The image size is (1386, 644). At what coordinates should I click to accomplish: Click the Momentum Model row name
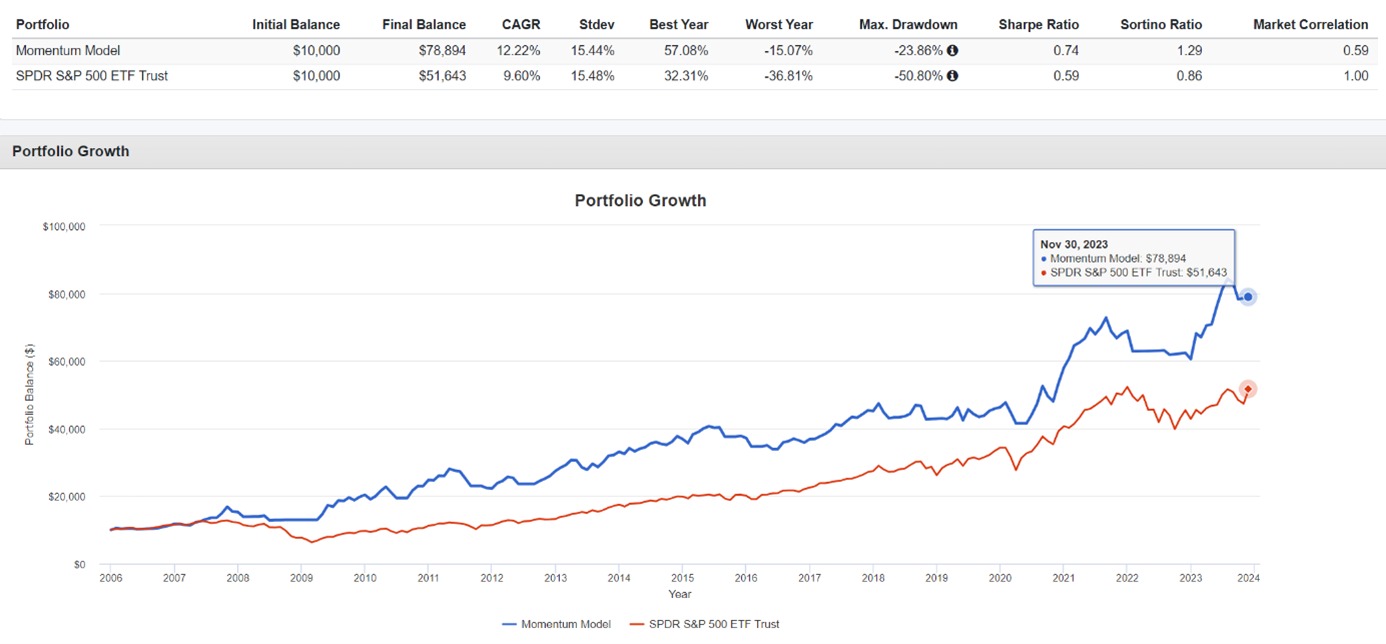[x=66, y=50]
